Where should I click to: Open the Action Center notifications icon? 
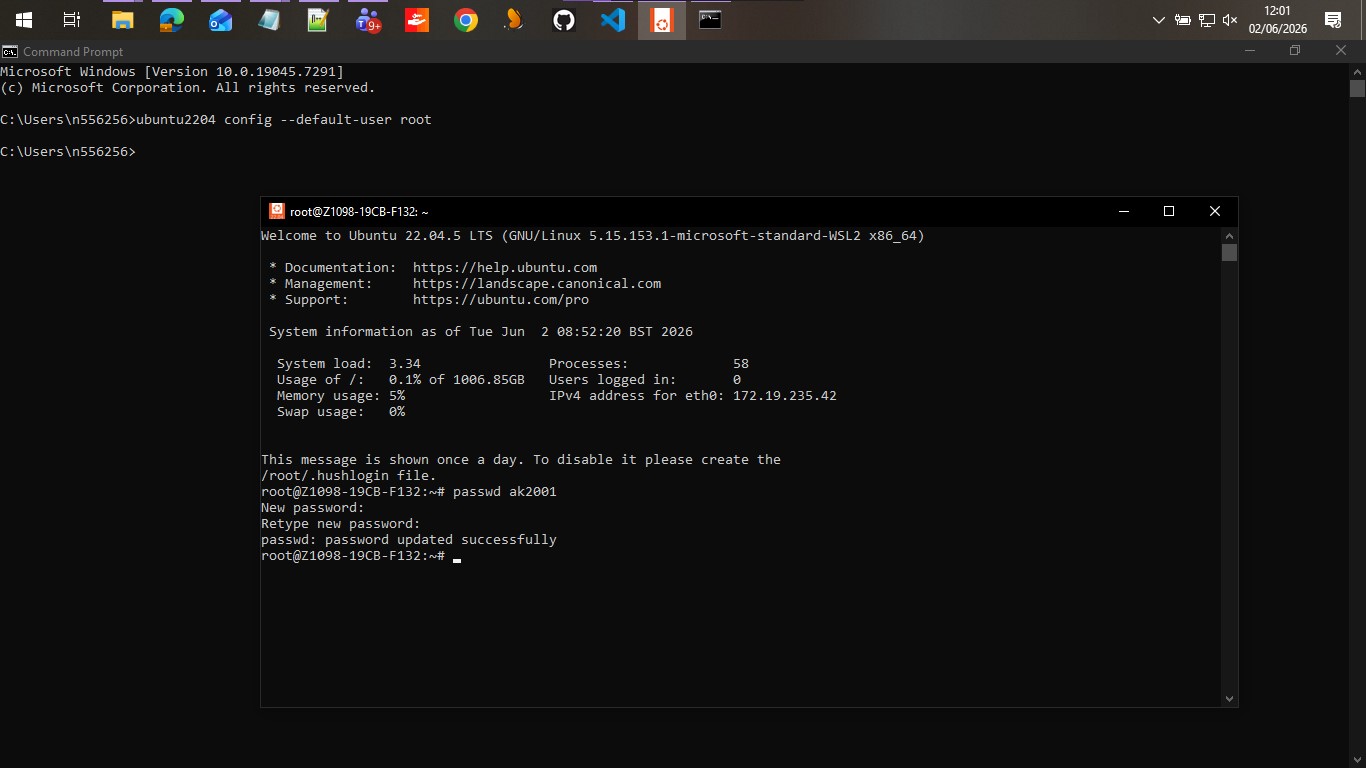pyautogui.click(x=1333, y=20)
